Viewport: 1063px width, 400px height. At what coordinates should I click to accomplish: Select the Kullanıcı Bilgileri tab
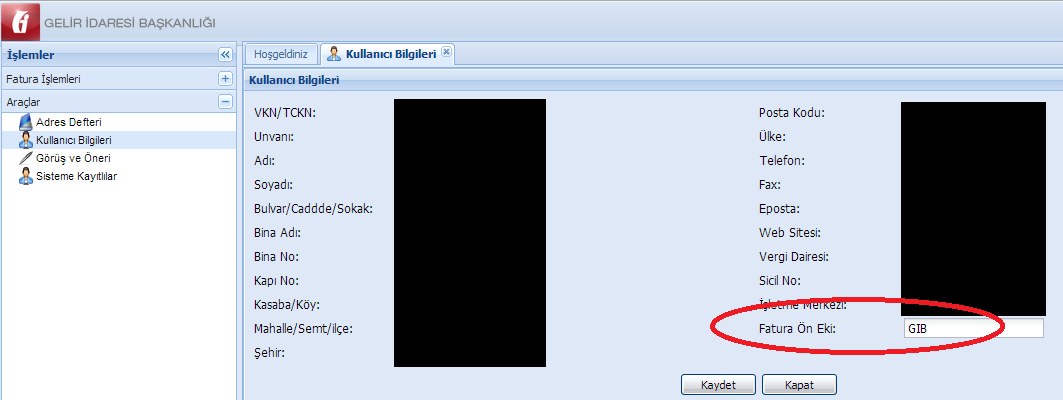coord(386,54)
